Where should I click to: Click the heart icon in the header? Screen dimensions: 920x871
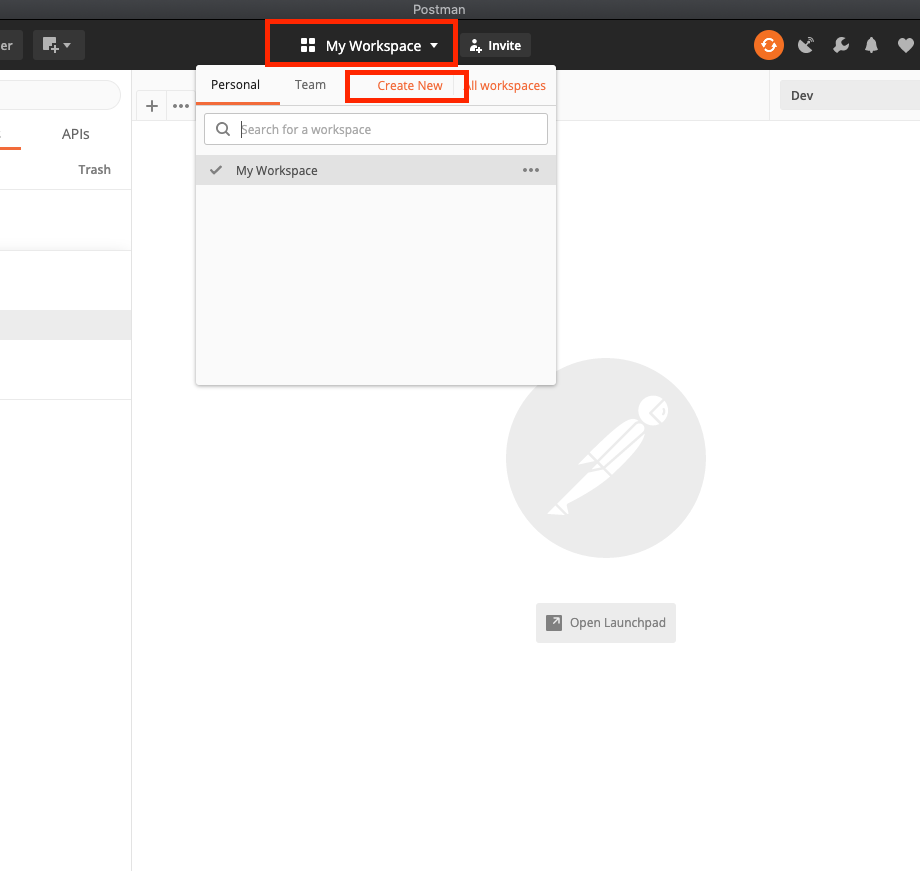[905, 45]
